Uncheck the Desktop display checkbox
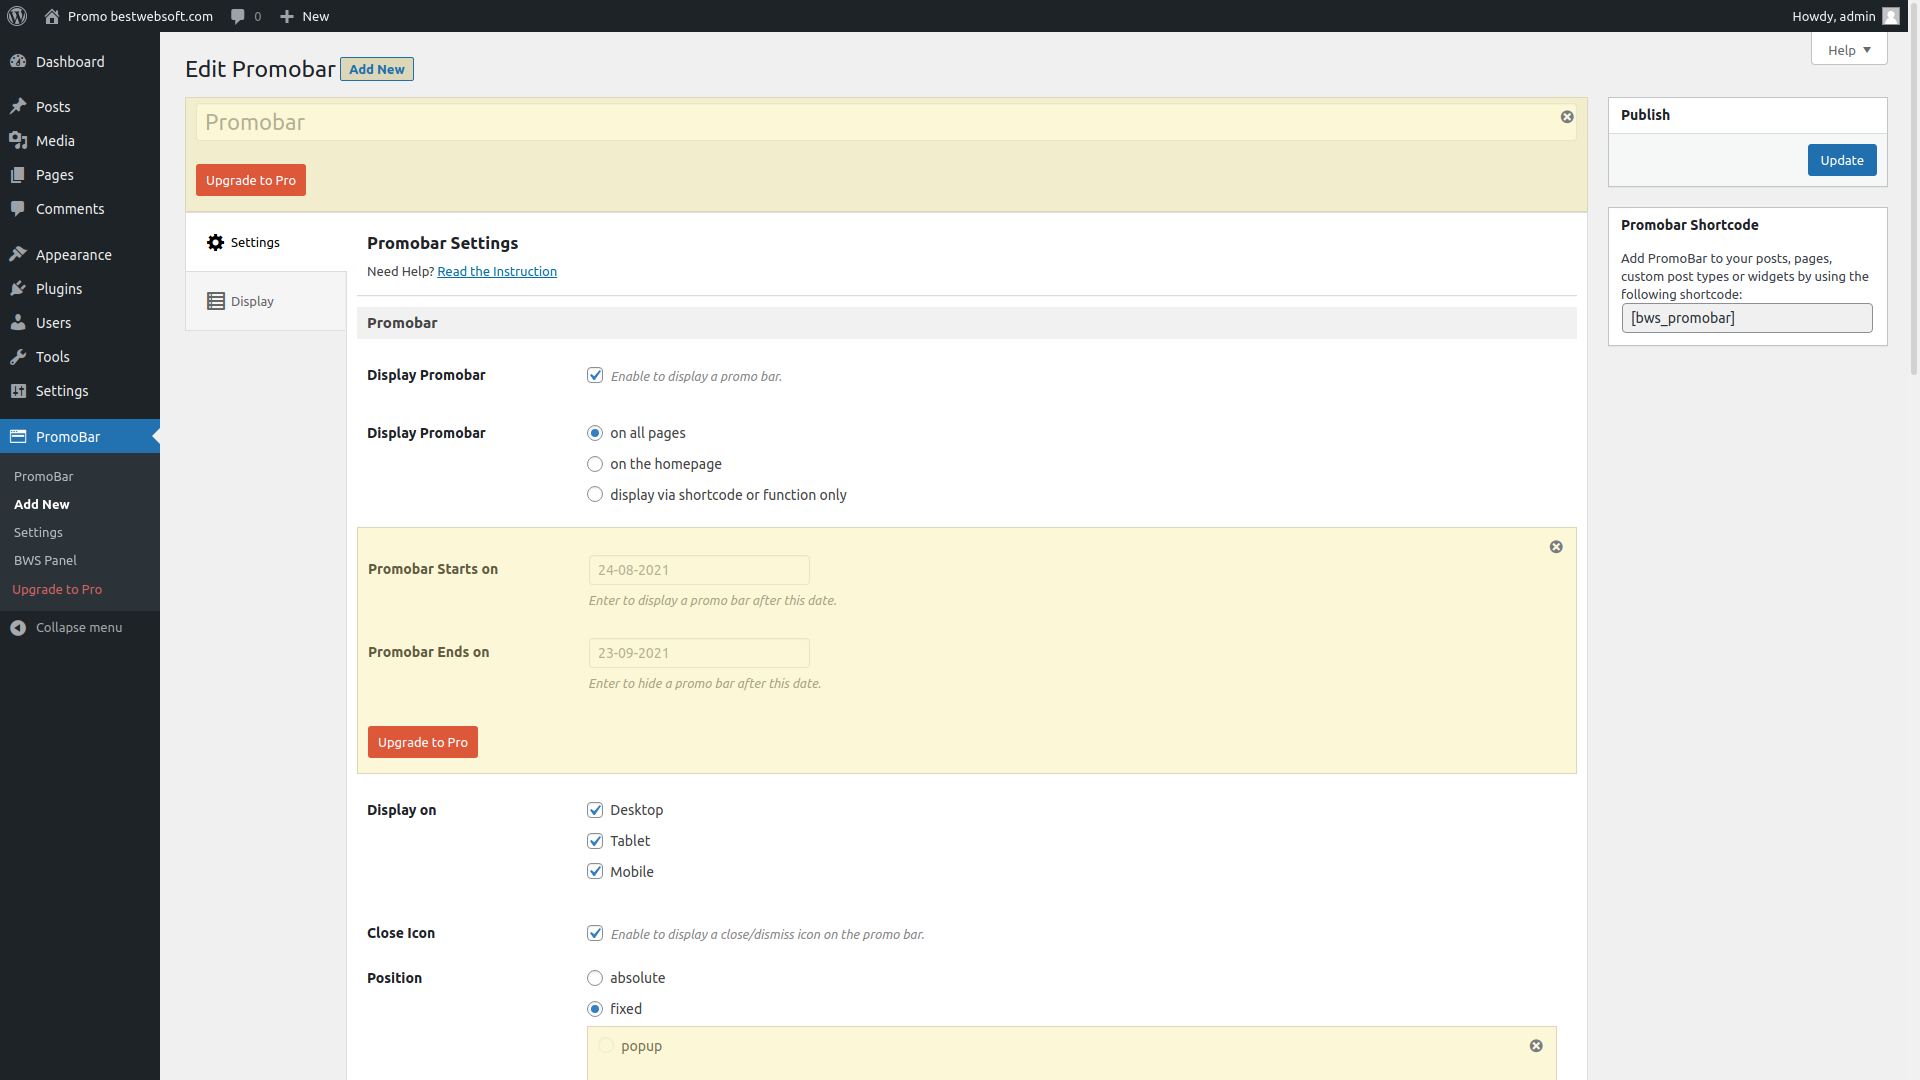Screen dimensions: 1920x1080 595,810
